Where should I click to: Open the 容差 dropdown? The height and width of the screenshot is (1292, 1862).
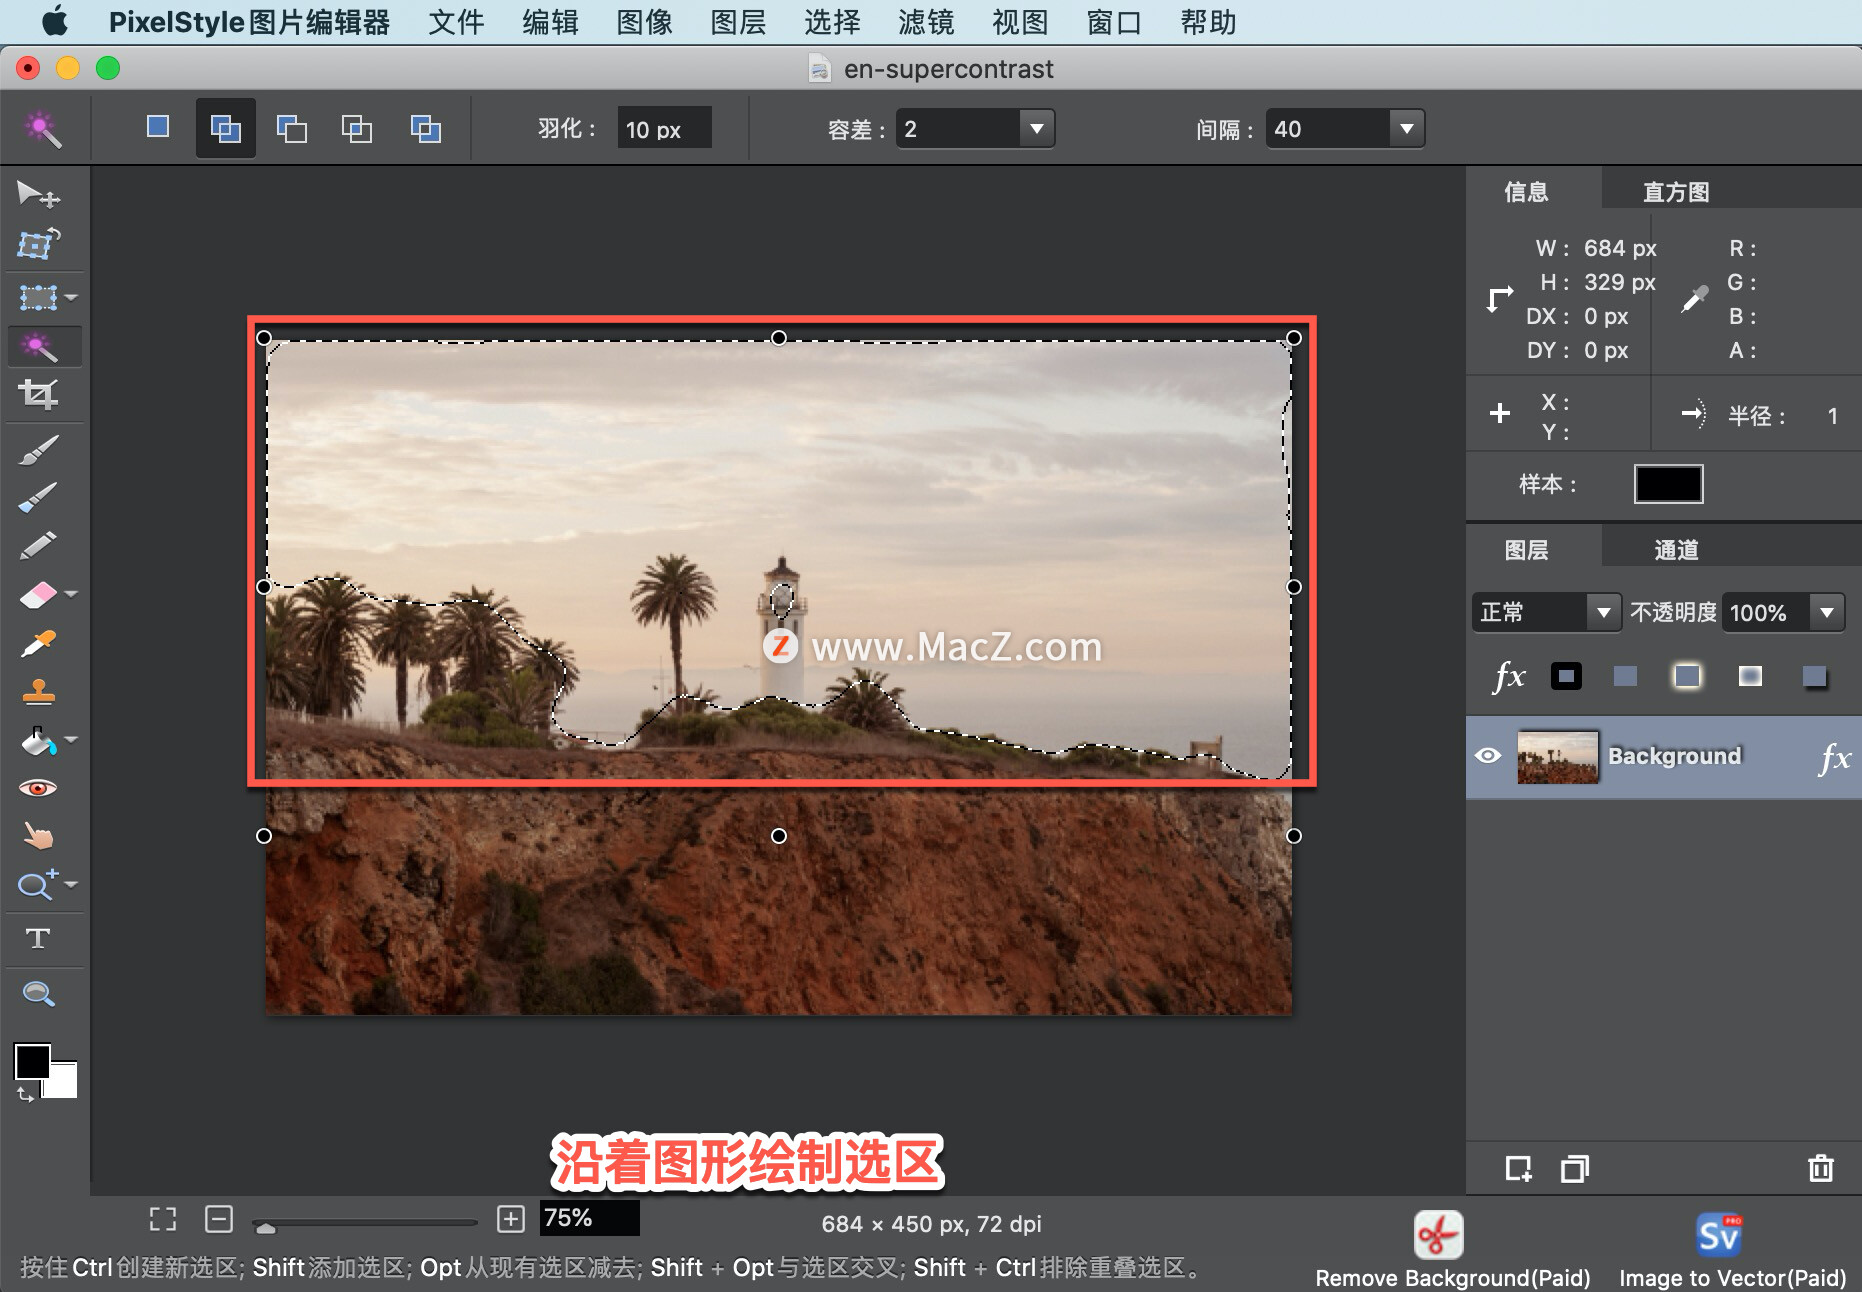[1037, 128]
